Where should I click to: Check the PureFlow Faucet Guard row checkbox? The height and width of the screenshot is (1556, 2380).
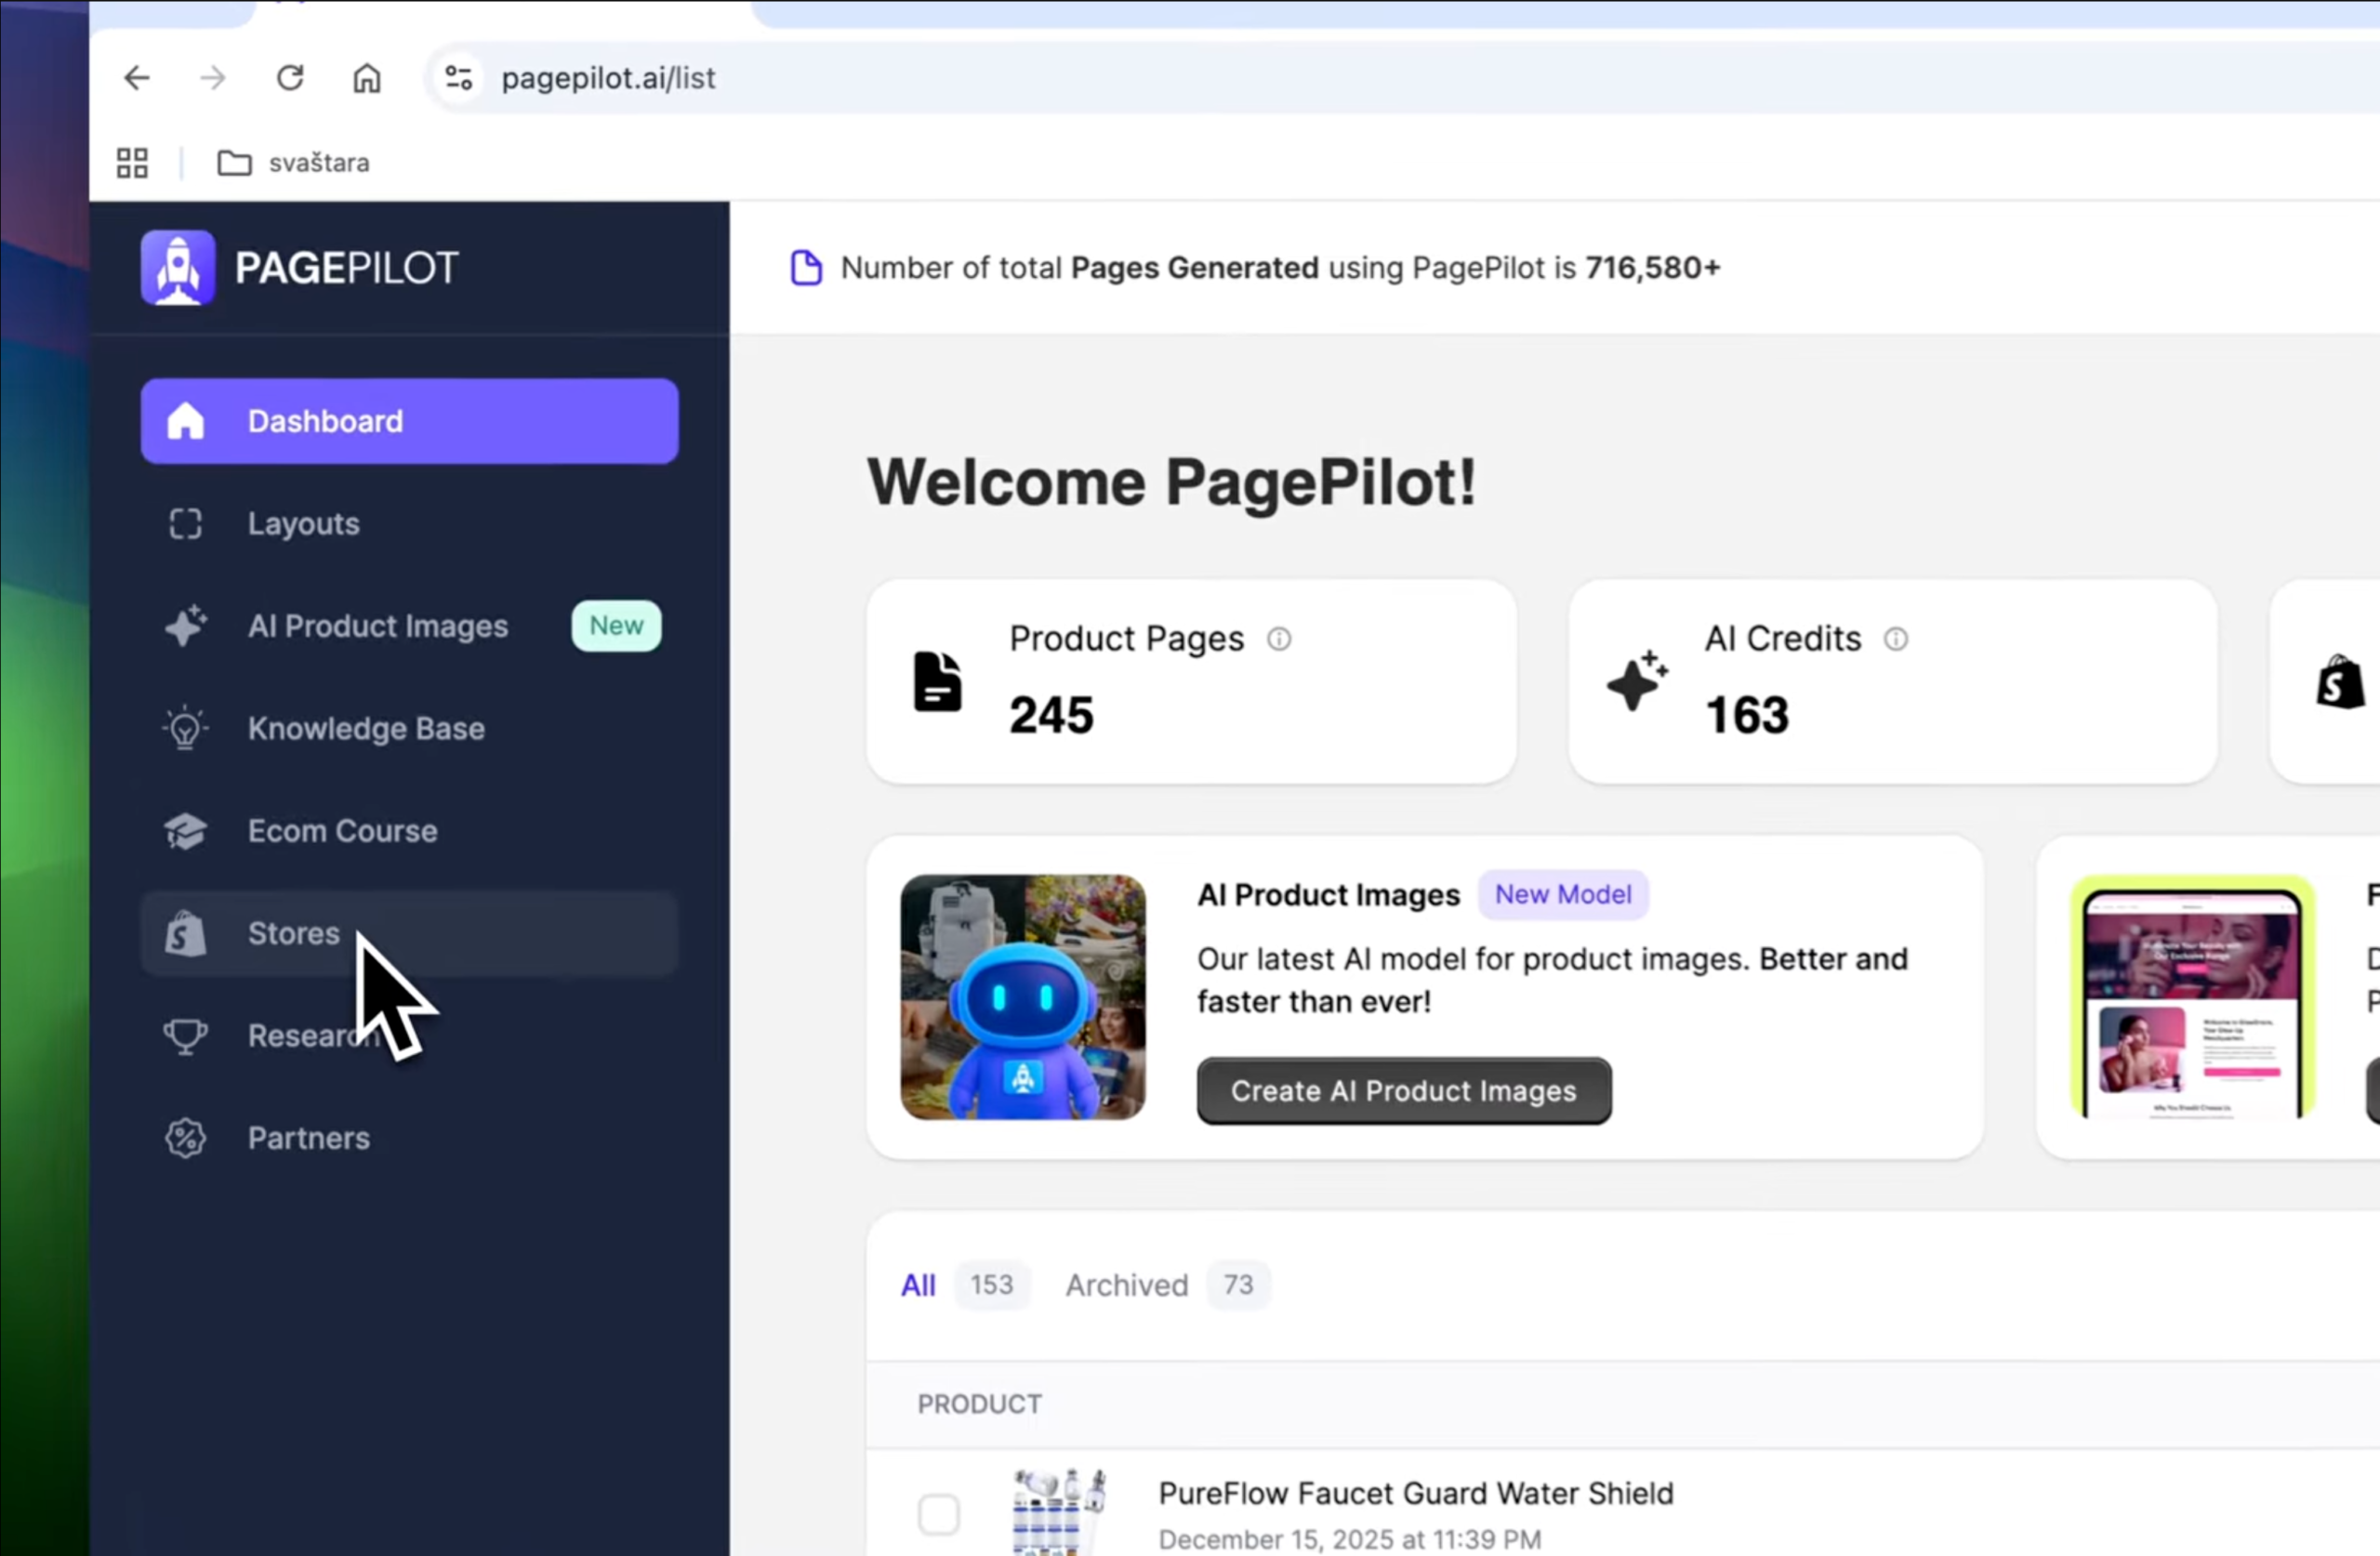[939, 1514]
